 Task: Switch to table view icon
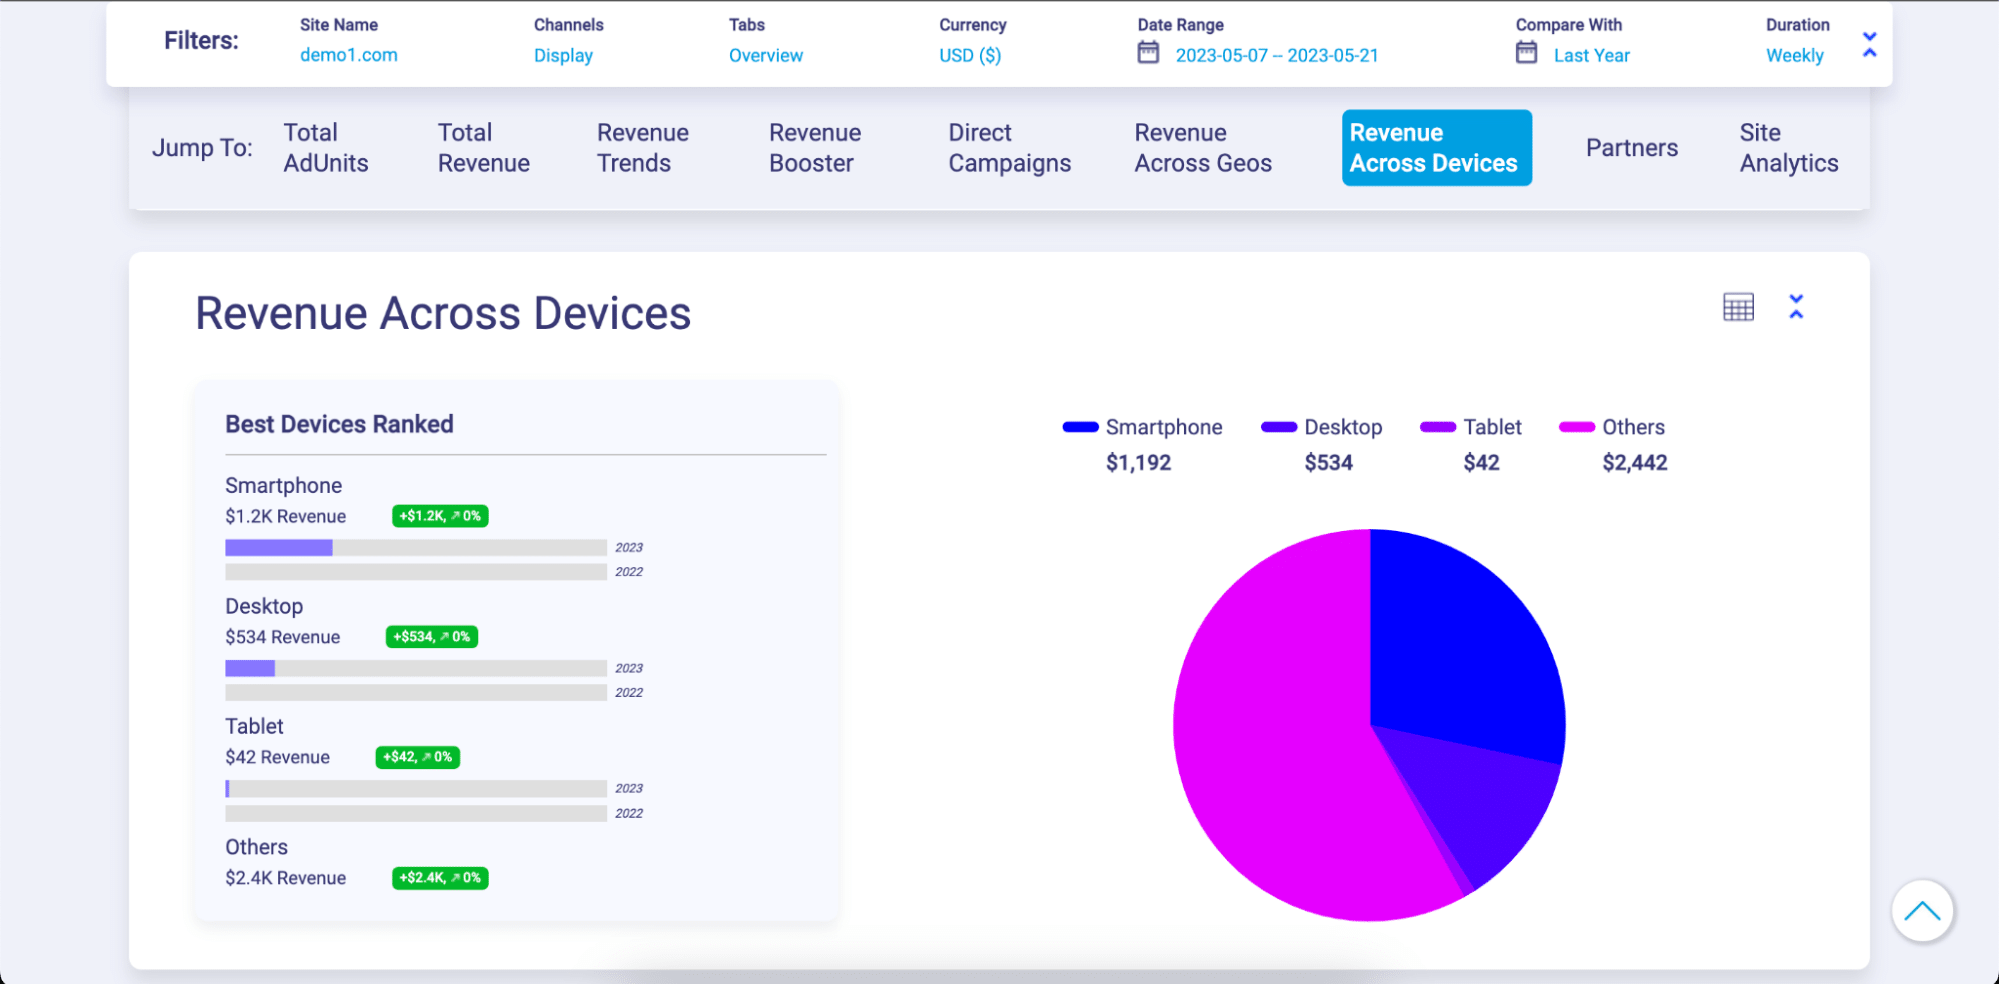click(x=1738, y=307)
